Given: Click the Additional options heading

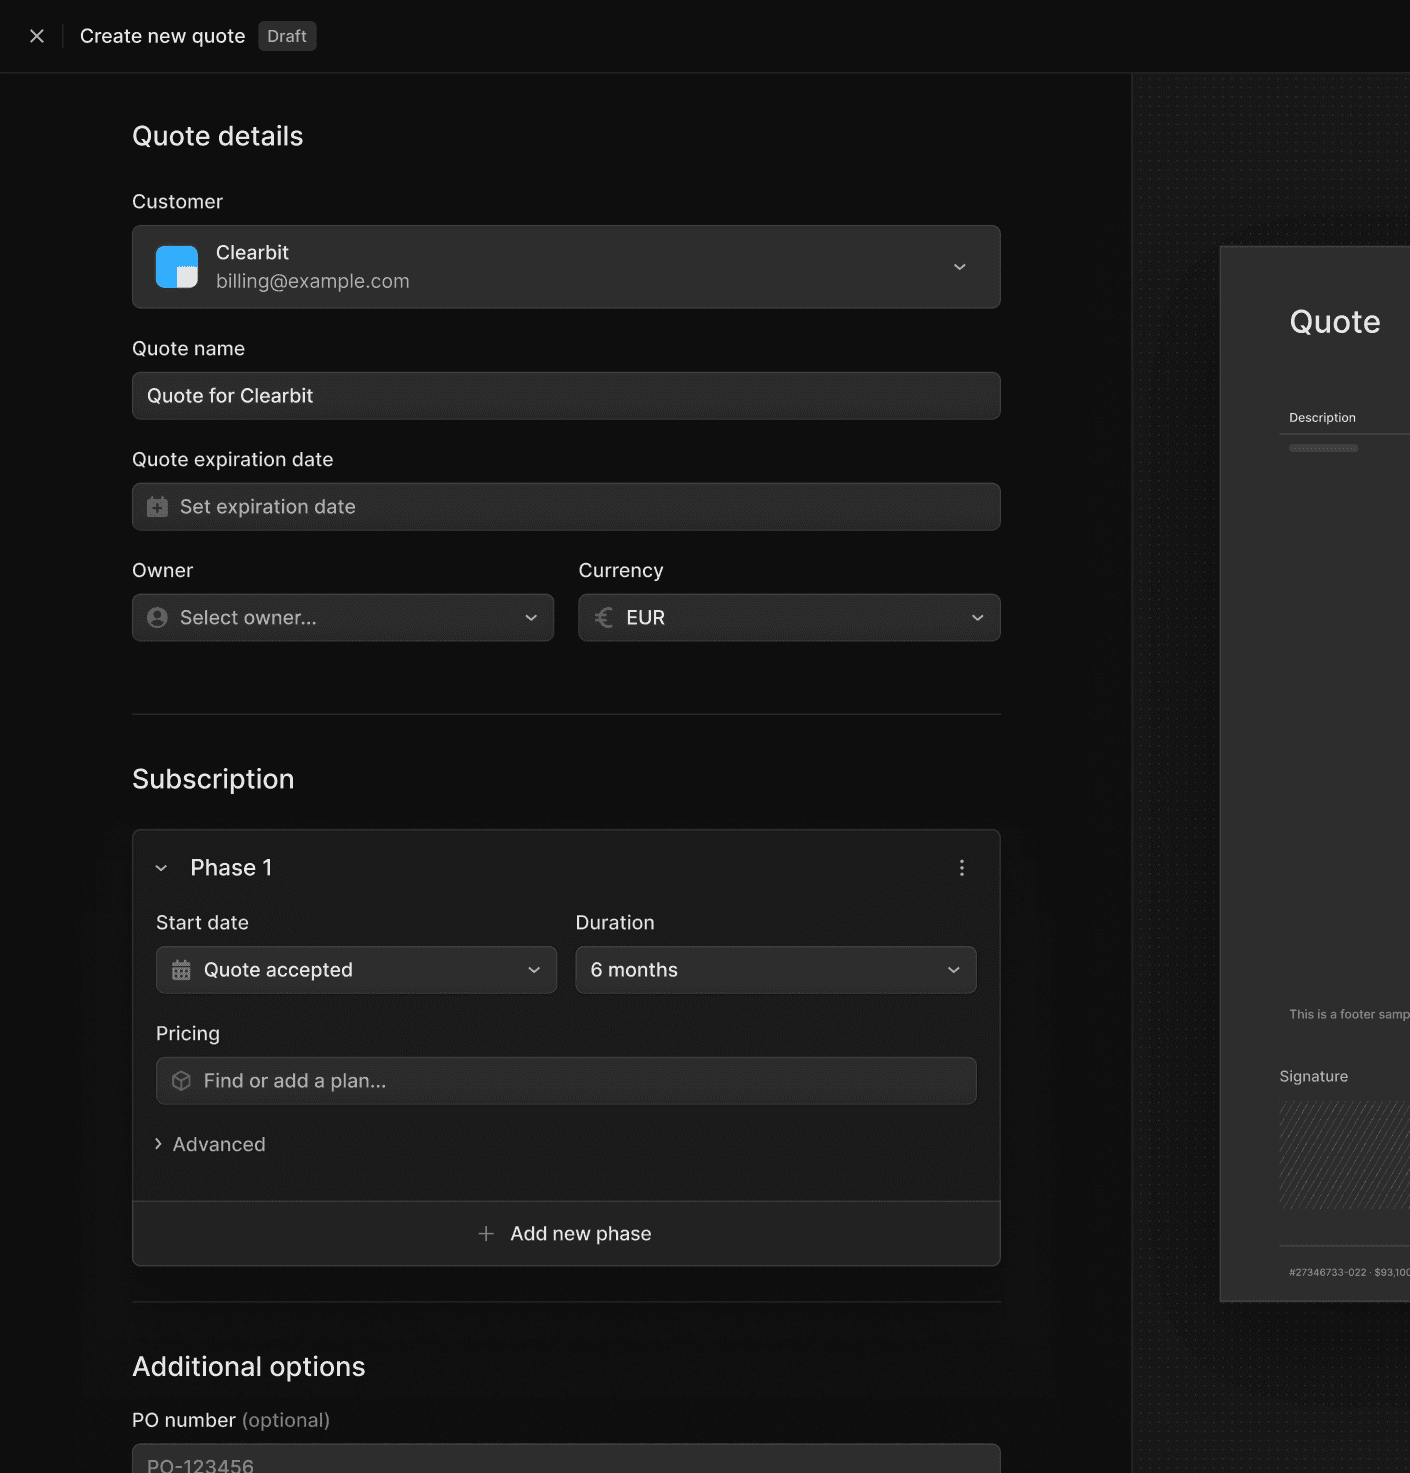Looking at the screenshot, I should tap(249, 1367).
